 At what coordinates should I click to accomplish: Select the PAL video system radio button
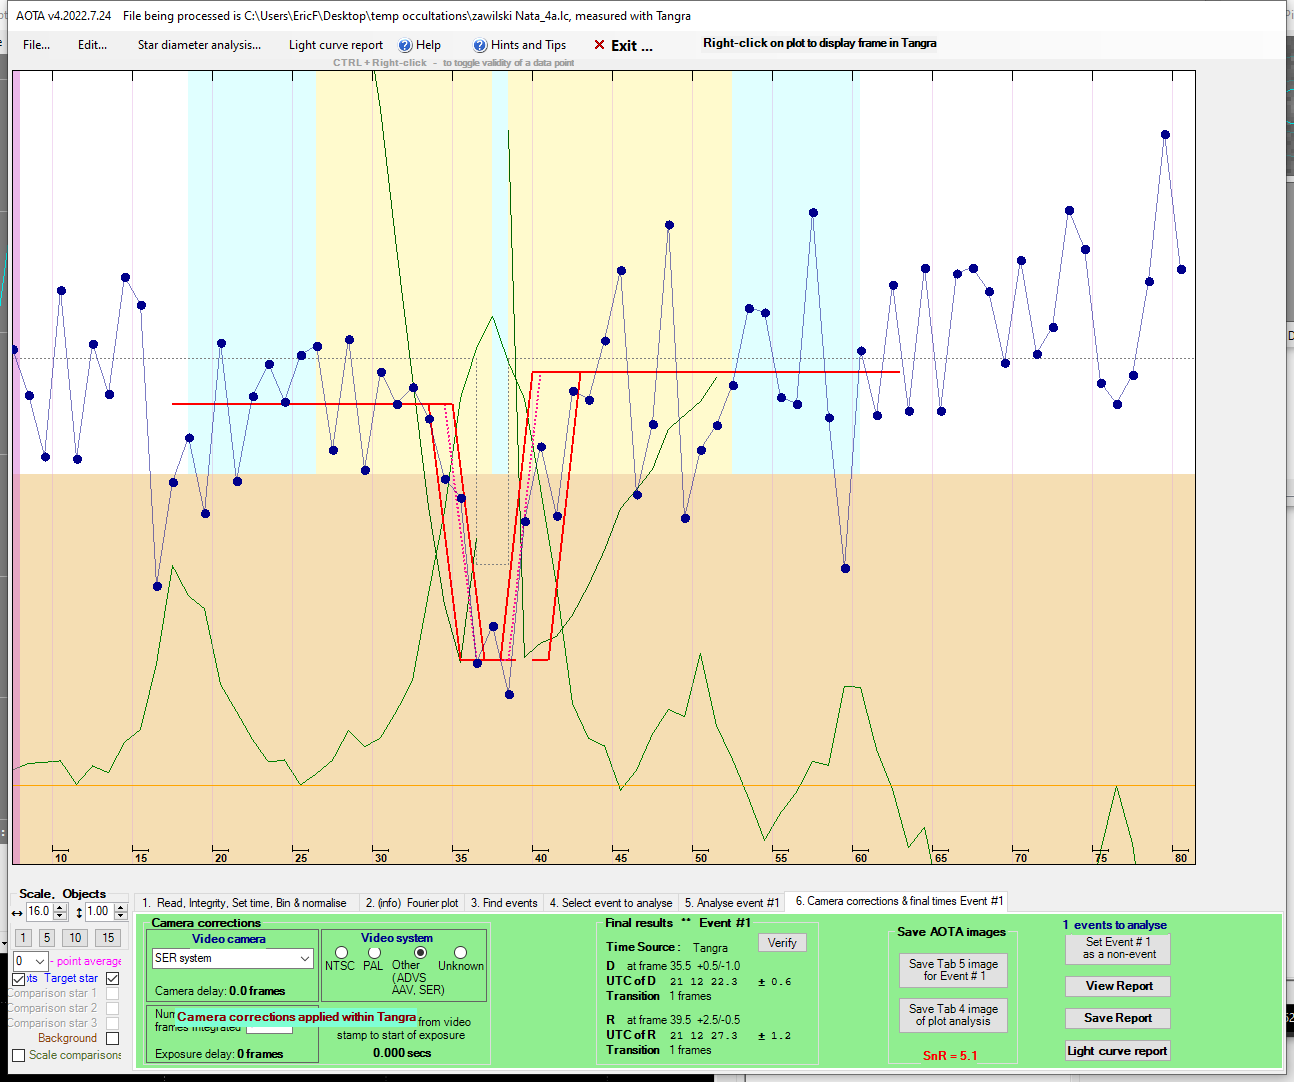coord(374,953)
